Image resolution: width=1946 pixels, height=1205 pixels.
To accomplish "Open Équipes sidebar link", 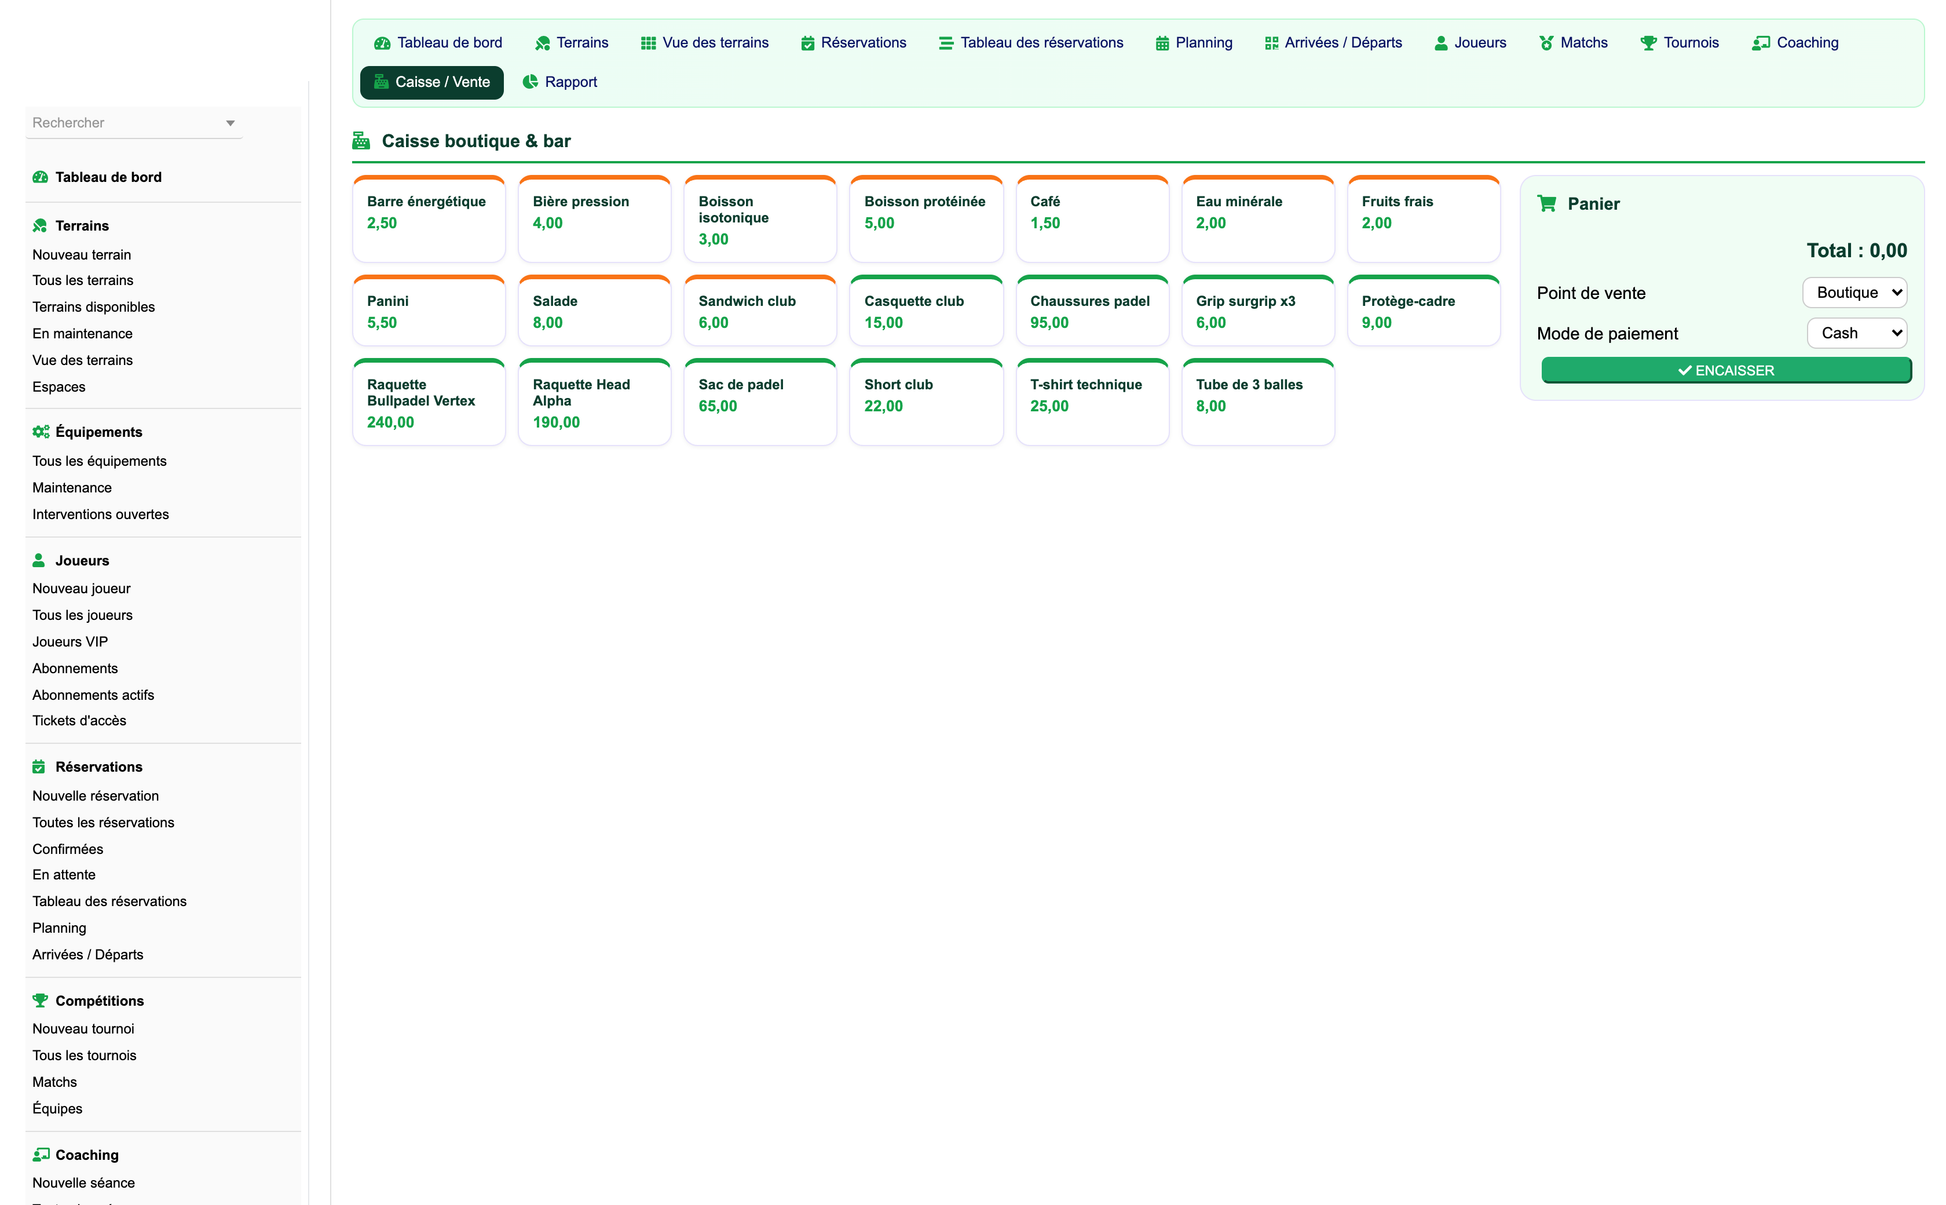I will [57, 1109].
